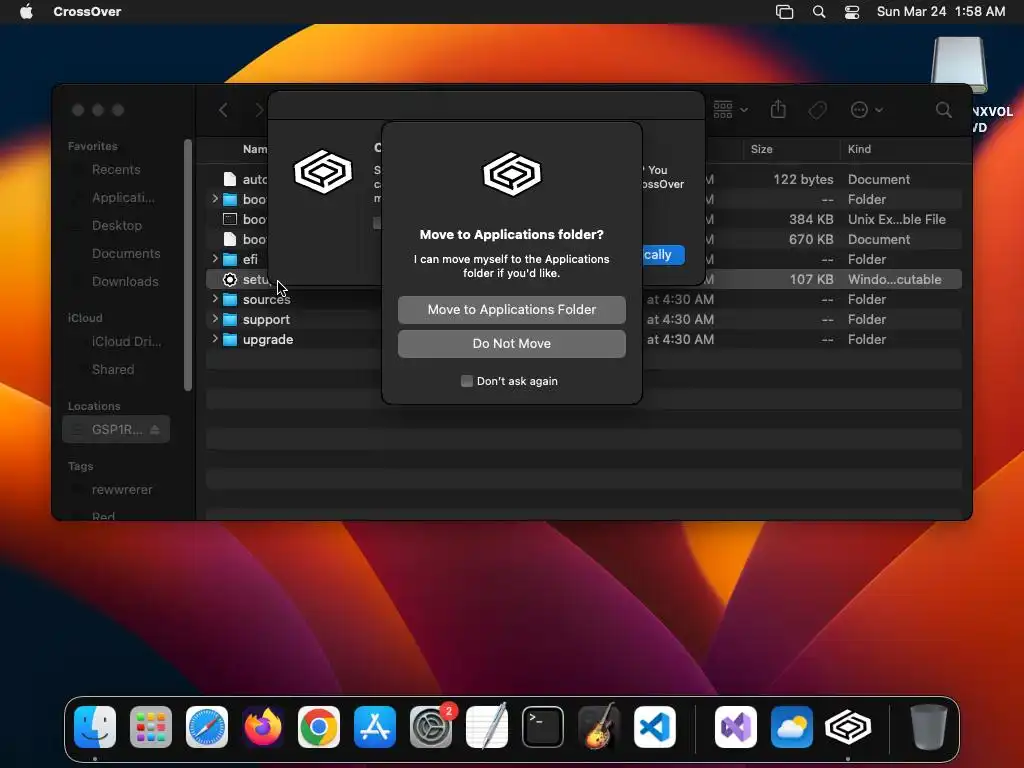Open Finder share toolbar icon
1024x768 pixels.
(x=778, y=109)
